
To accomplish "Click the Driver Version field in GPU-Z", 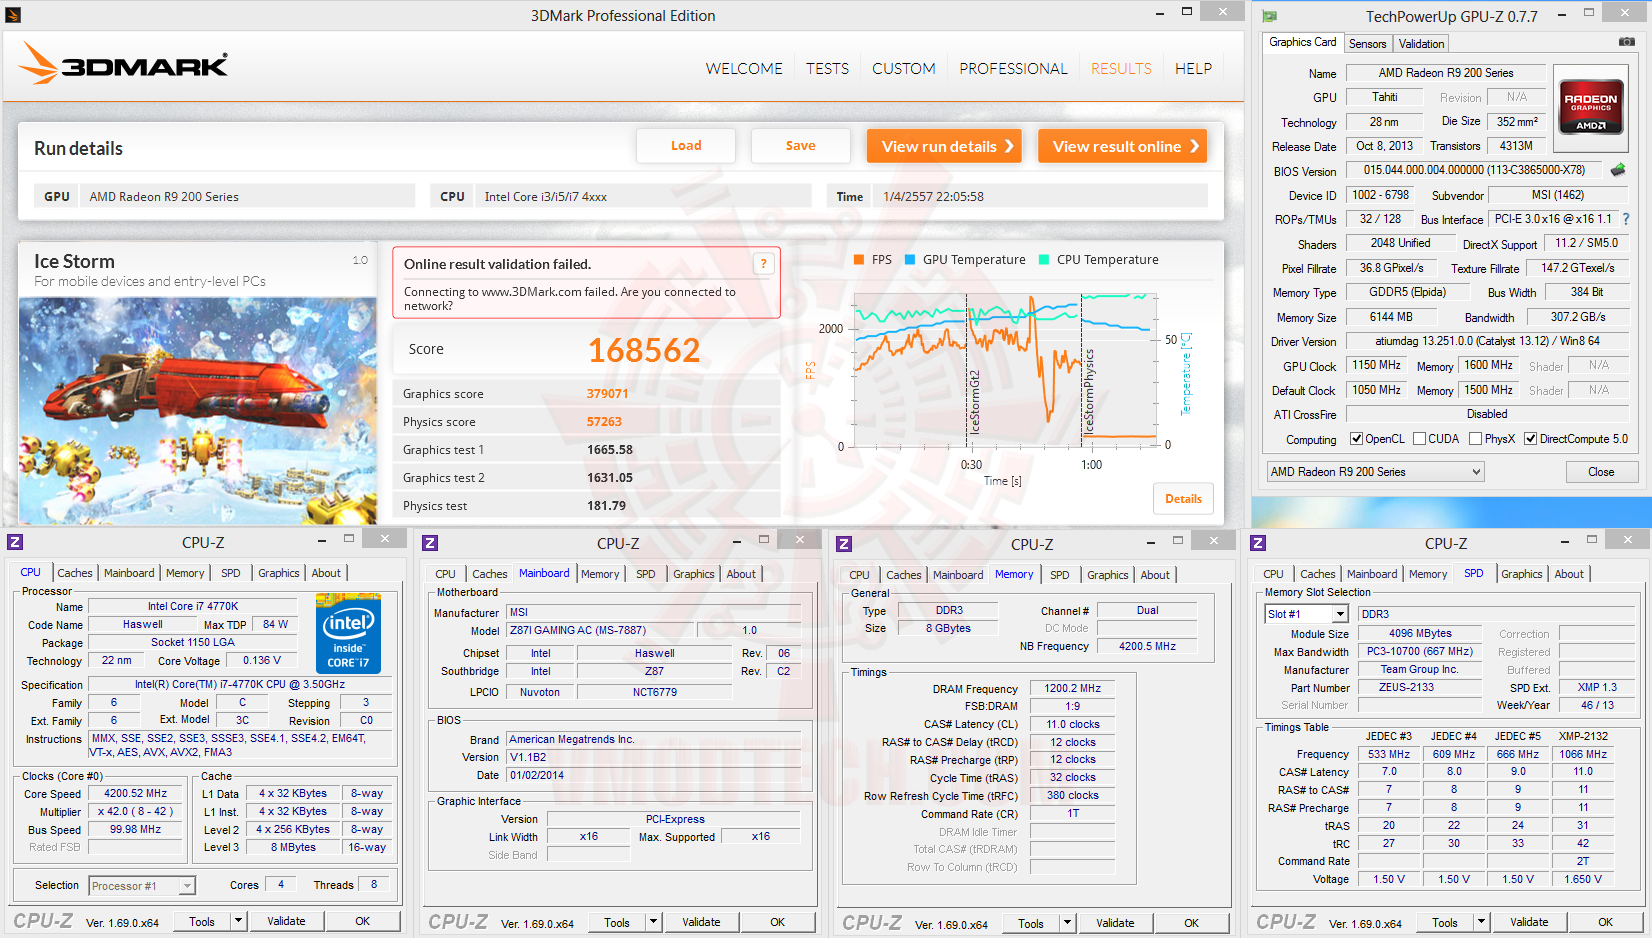I will coord(1487,341).
